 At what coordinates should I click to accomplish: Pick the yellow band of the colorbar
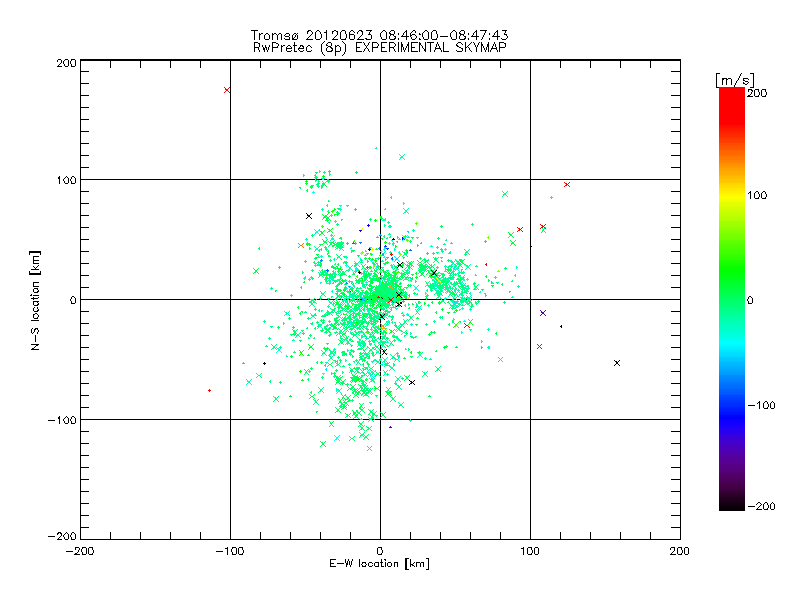[x=732, y=195]
